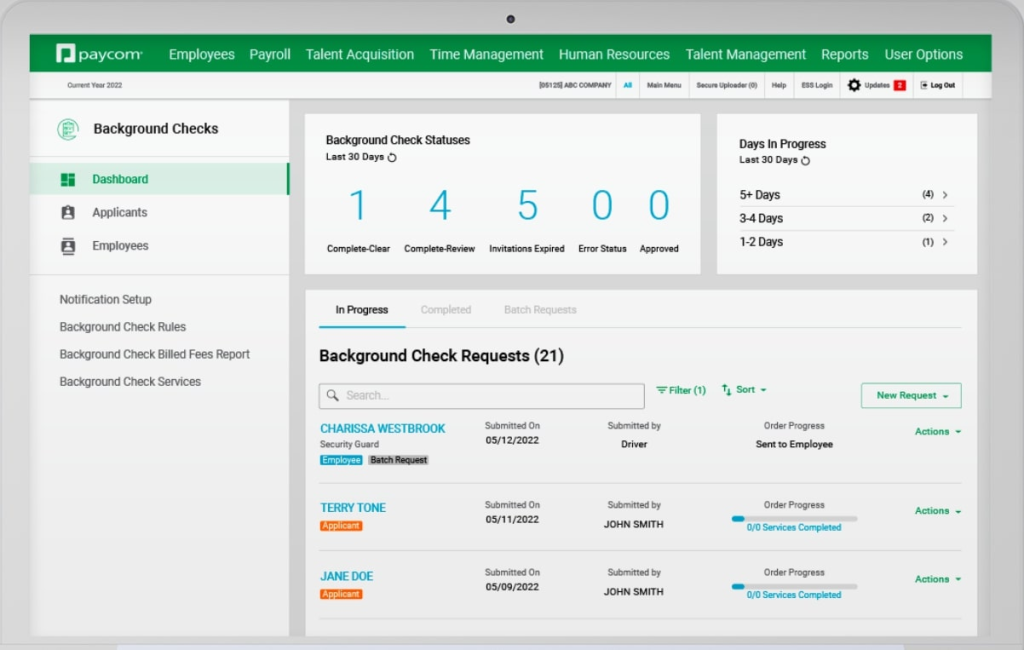Viewport: 1024px width, 650px height.
Task: Click the search magnifying glass icon
Action: click(x=333, y=396)
